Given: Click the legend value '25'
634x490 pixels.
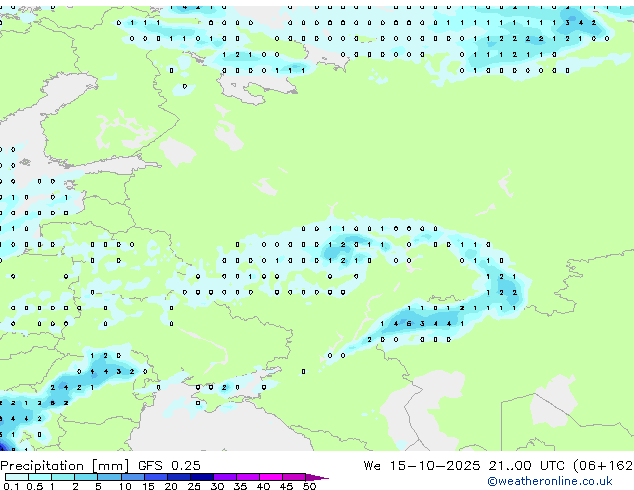Looking at the screenshot, I should point(194,486).
